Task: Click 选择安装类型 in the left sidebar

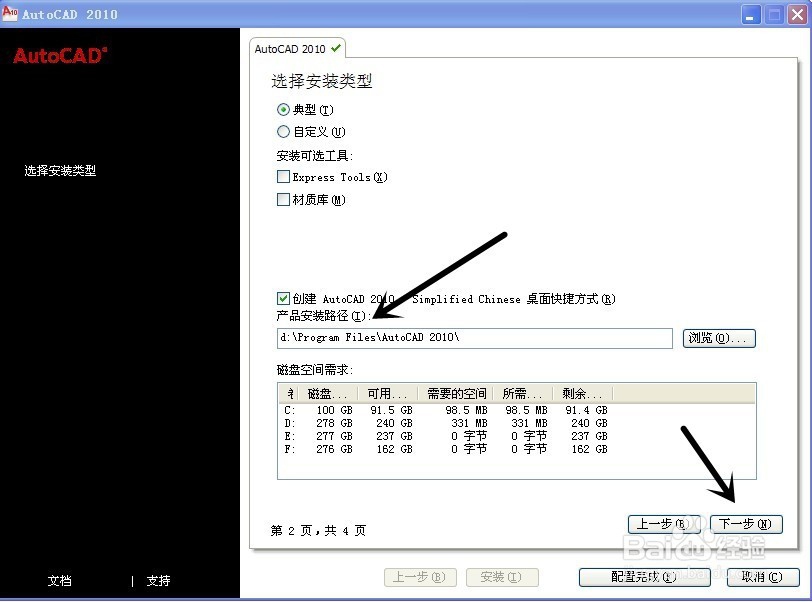Action: click(60, 170)
